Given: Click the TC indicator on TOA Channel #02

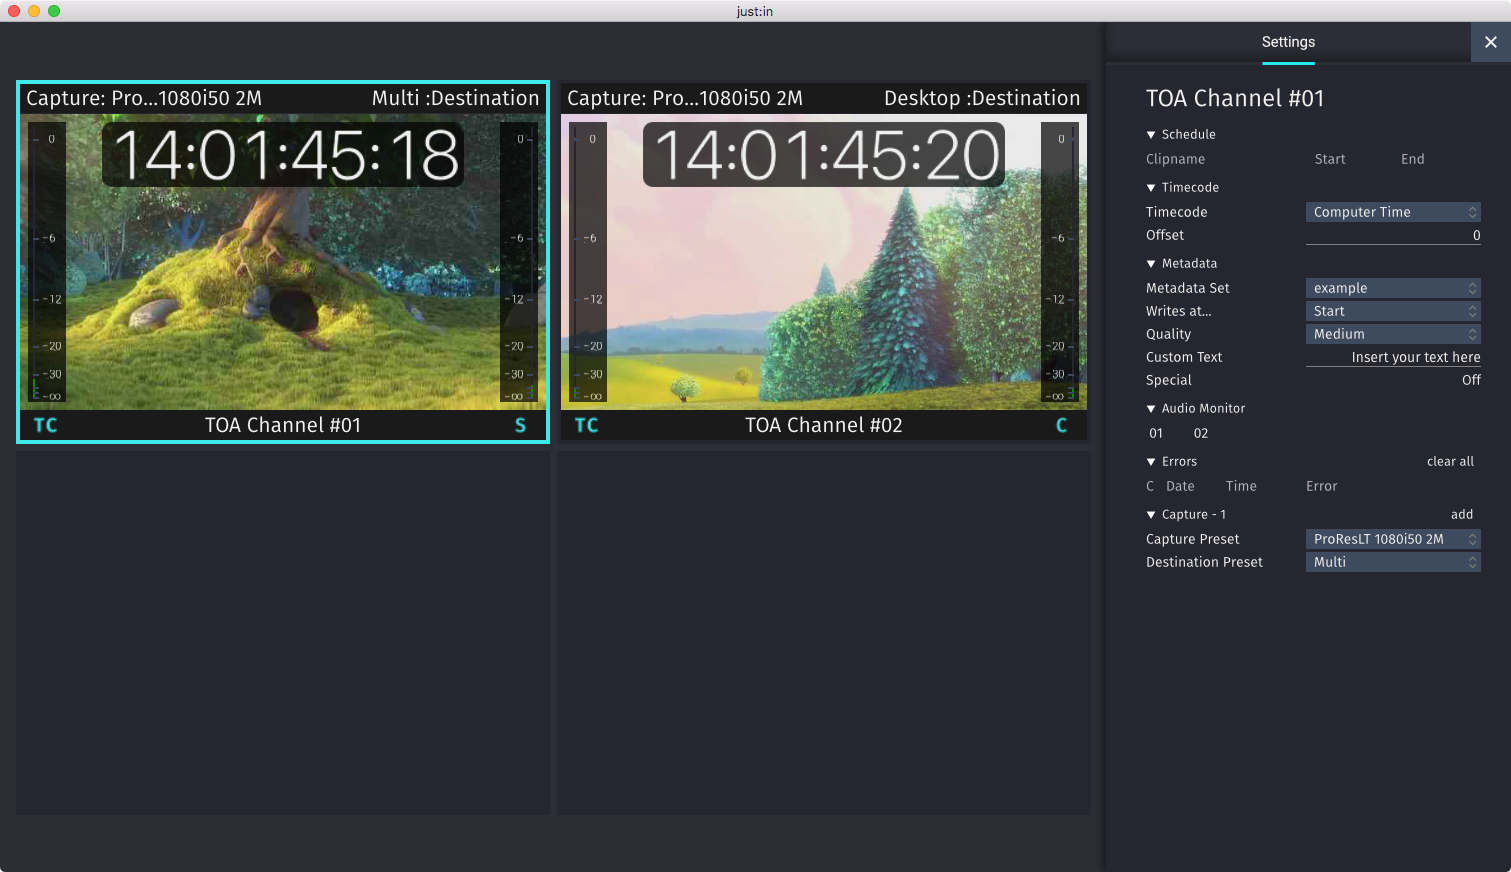Looking at the screenshot, I should click(x=587, y=425).
